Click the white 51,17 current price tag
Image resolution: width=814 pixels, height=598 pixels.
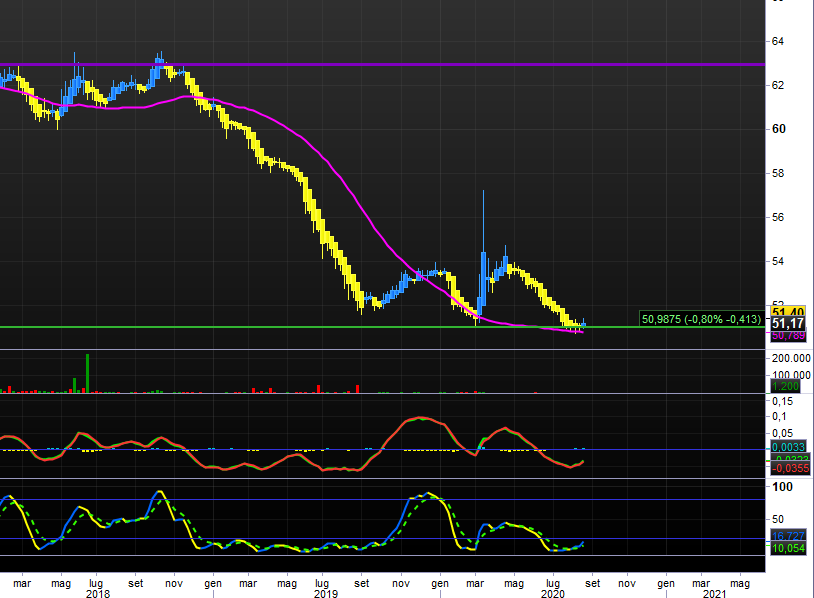click(788, 324)
